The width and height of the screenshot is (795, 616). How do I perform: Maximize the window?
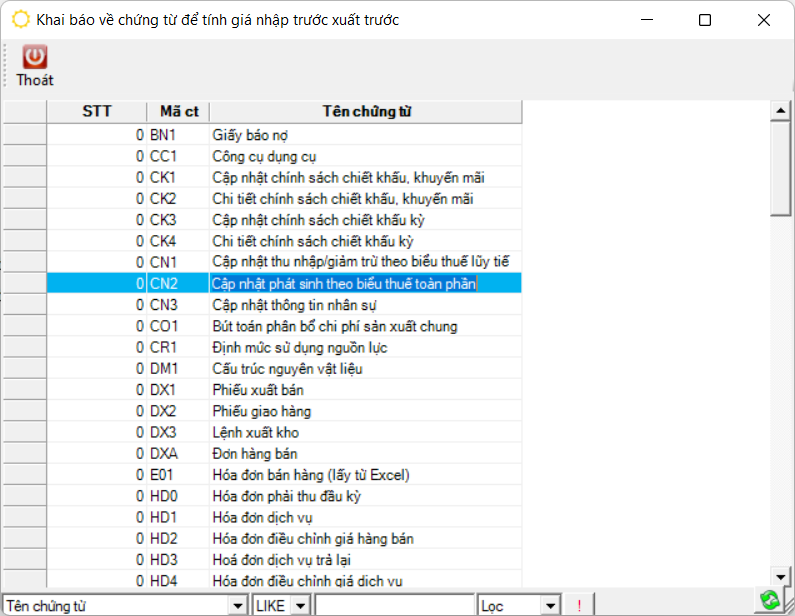(705, 20)
